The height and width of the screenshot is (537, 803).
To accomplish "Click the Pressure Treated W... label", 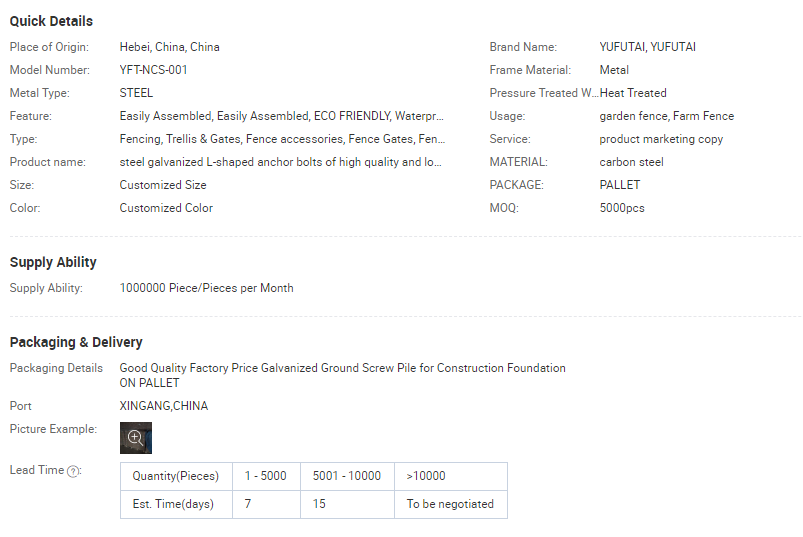I will 544,93.
